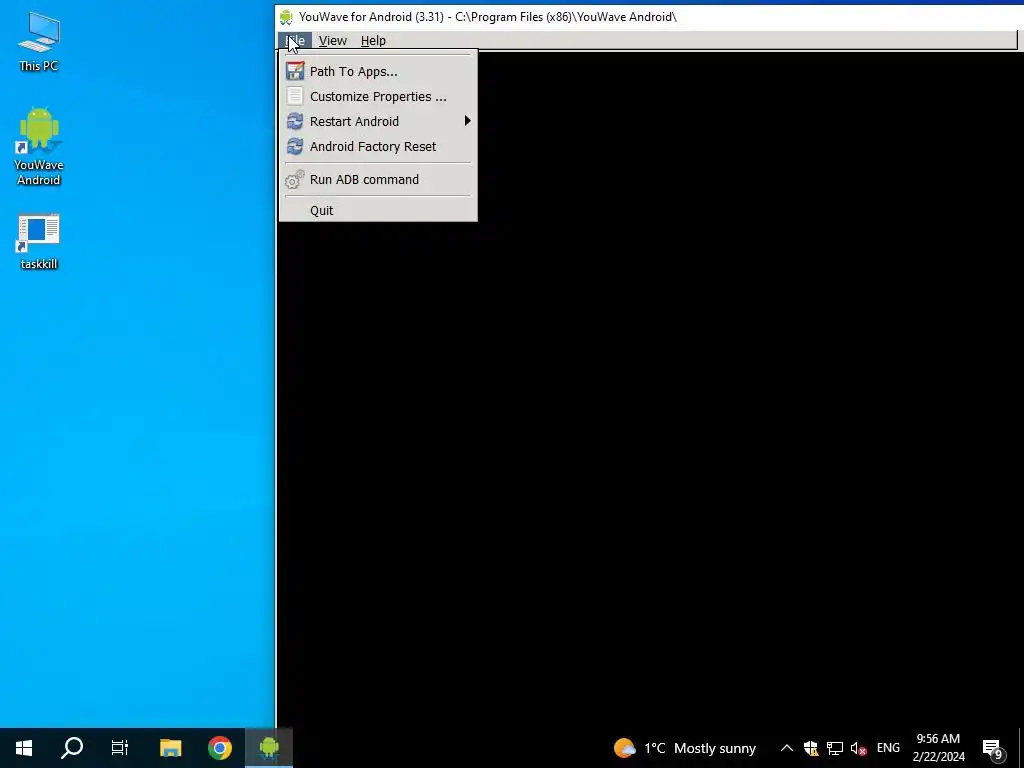1024x768 pixels.
Task: Click the YouWave title bar Android icon
Action: (x=286, y=17)
